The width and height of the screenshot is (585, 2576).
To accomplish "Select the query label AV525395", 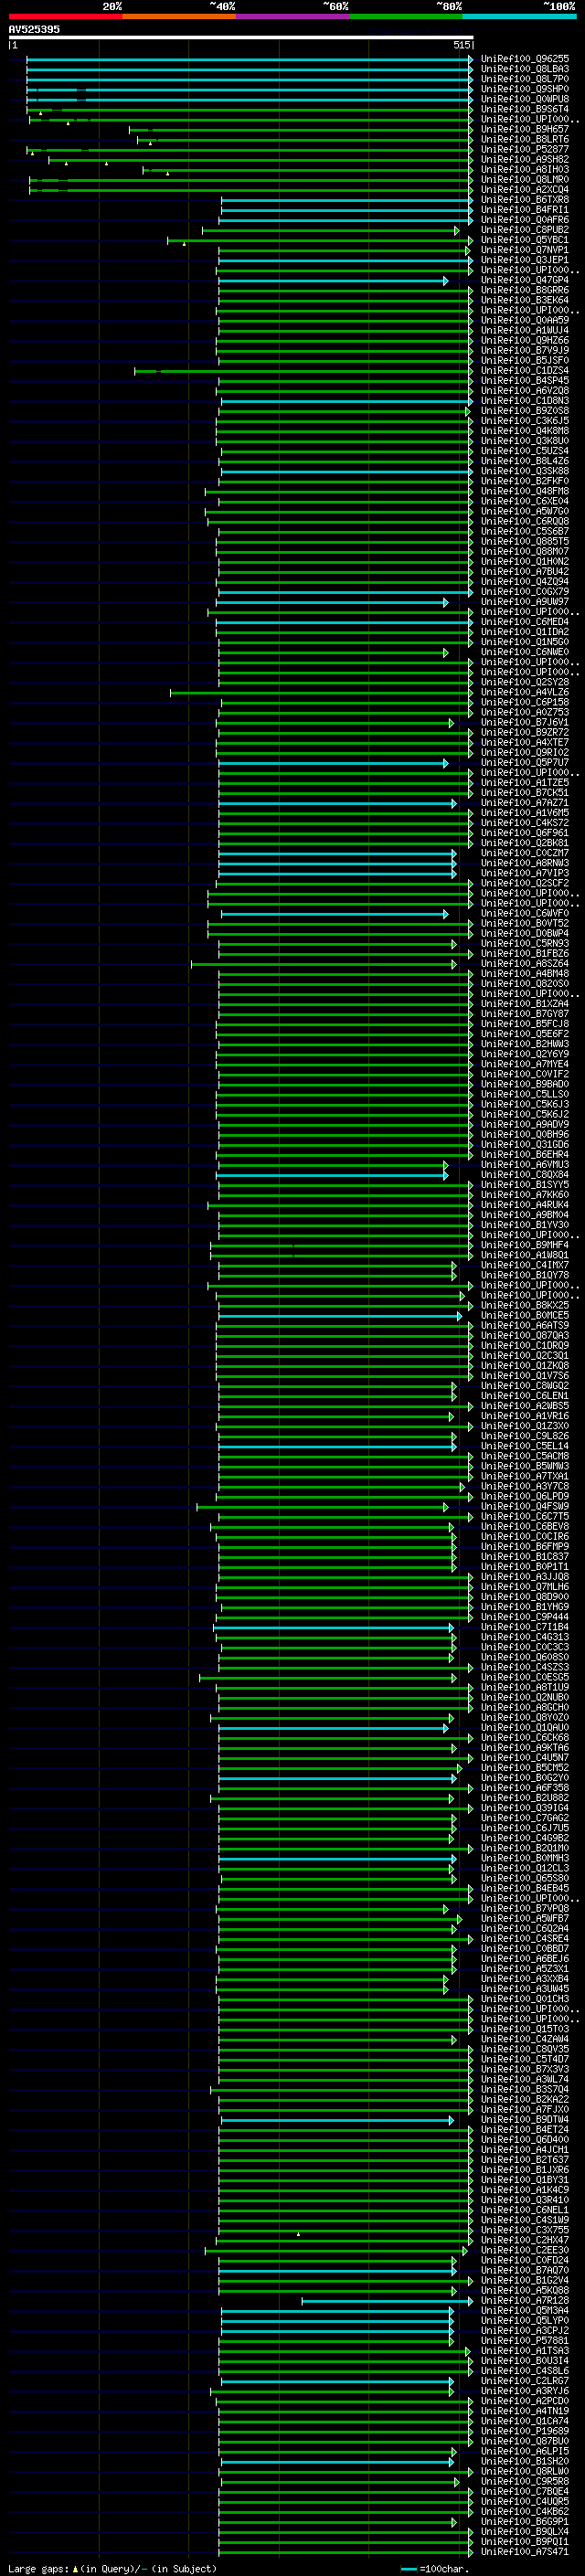I will pyautogui.click(x=34, y=29).
